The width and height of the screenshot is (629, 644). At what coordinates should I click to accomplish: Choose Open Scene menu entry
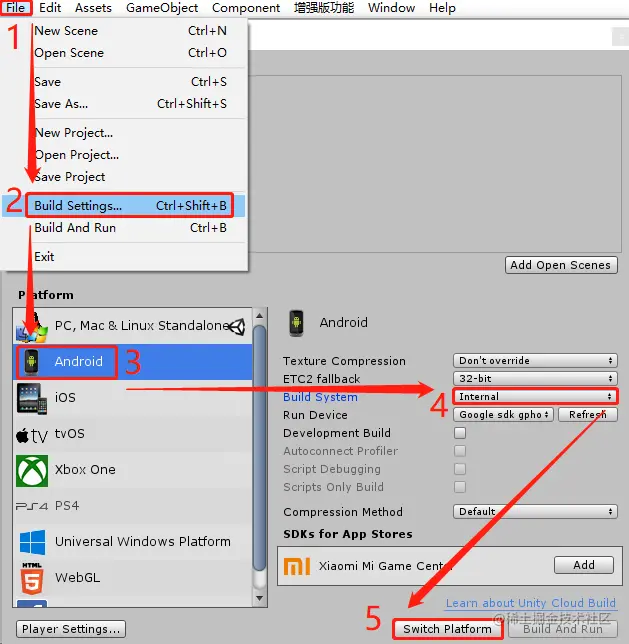click(x=124, y=53)
